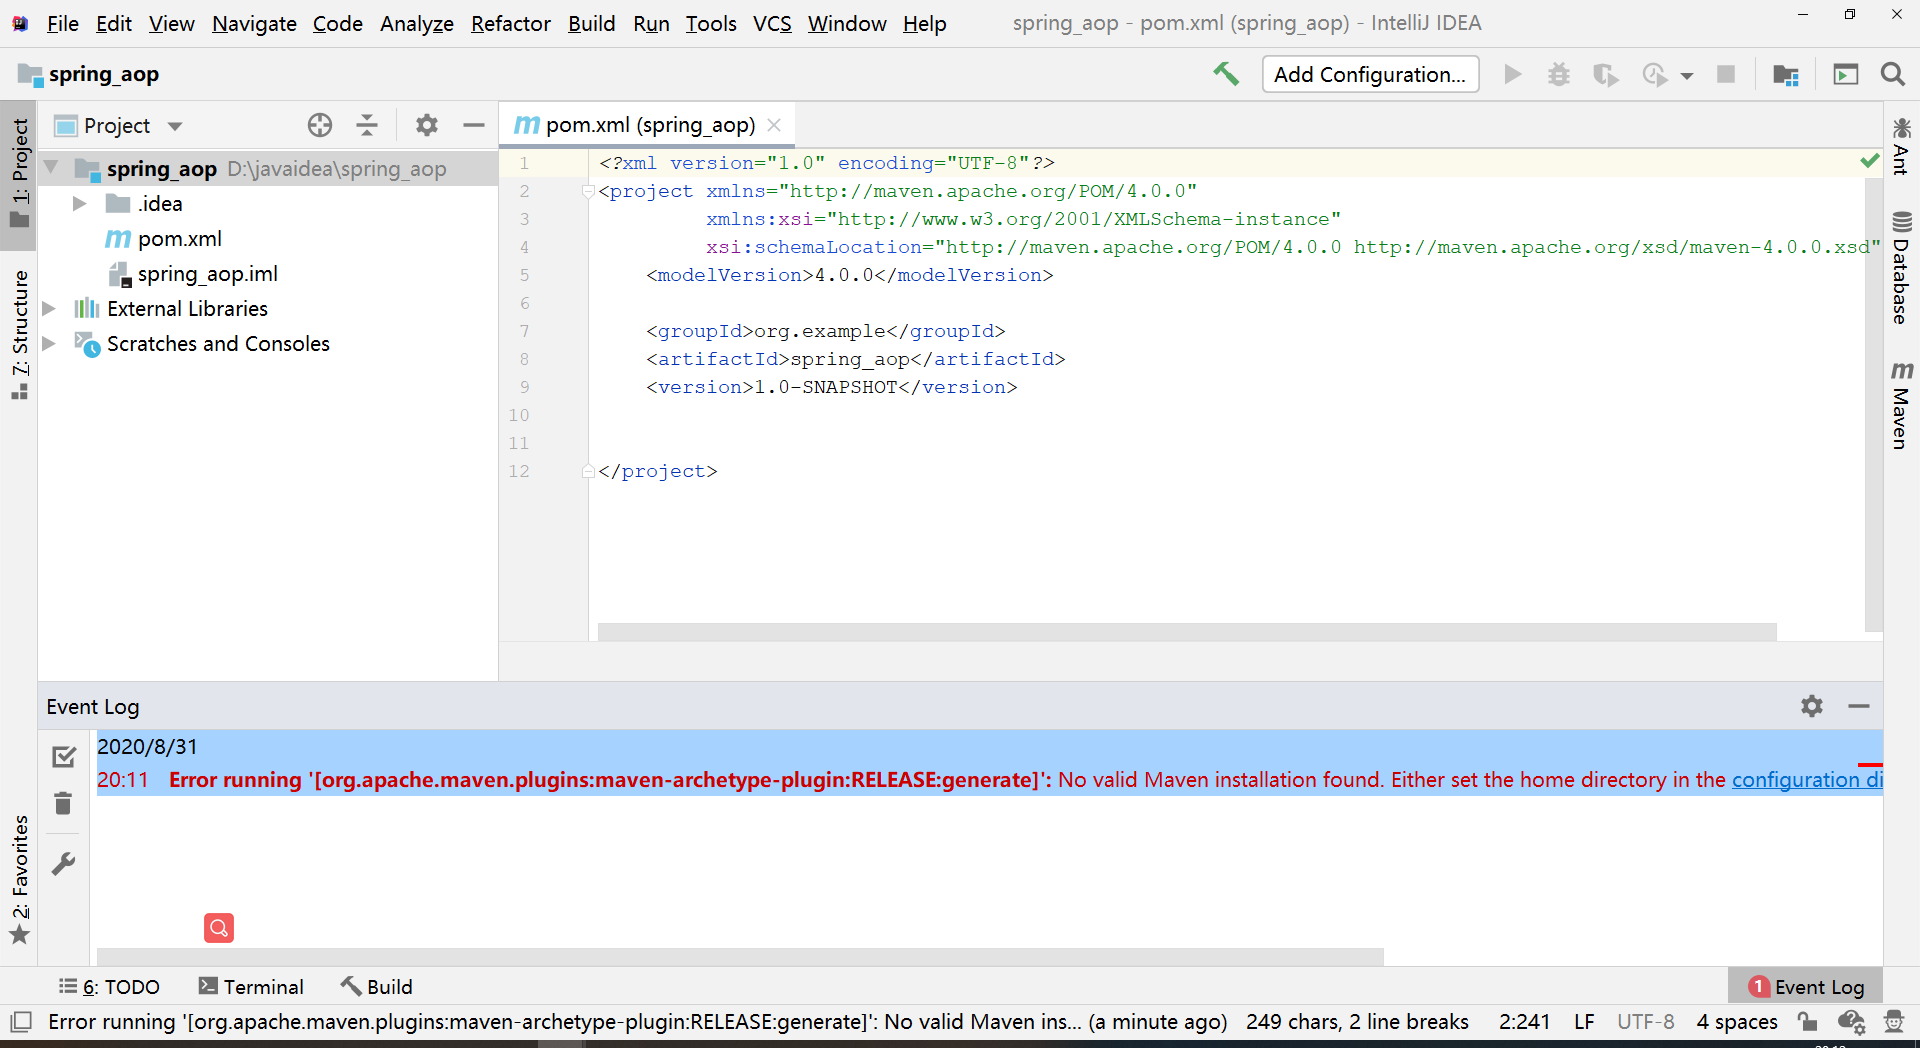Viewport: 1920px width, 1048px height.
Task: Click the Run play icon
Action: click(x=1512, y=74)
